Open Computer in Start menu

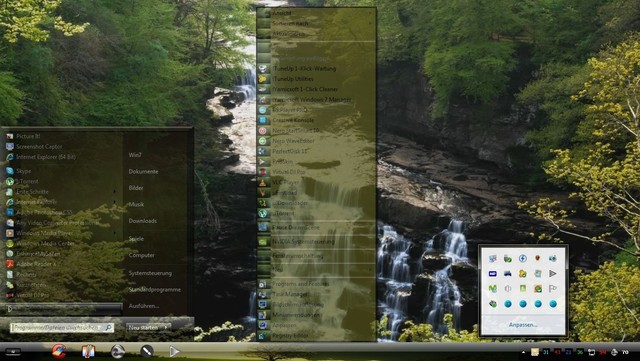click(x=141, y=255)
